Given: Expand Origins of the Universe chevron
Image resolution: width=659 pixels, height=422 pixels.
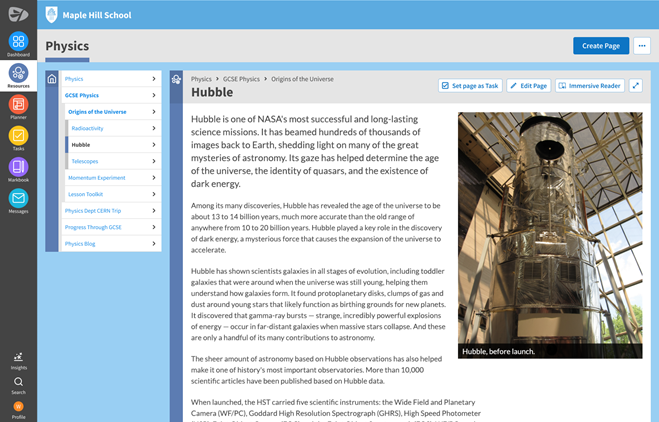Looking at the screenshot, I should coord(154,112).
